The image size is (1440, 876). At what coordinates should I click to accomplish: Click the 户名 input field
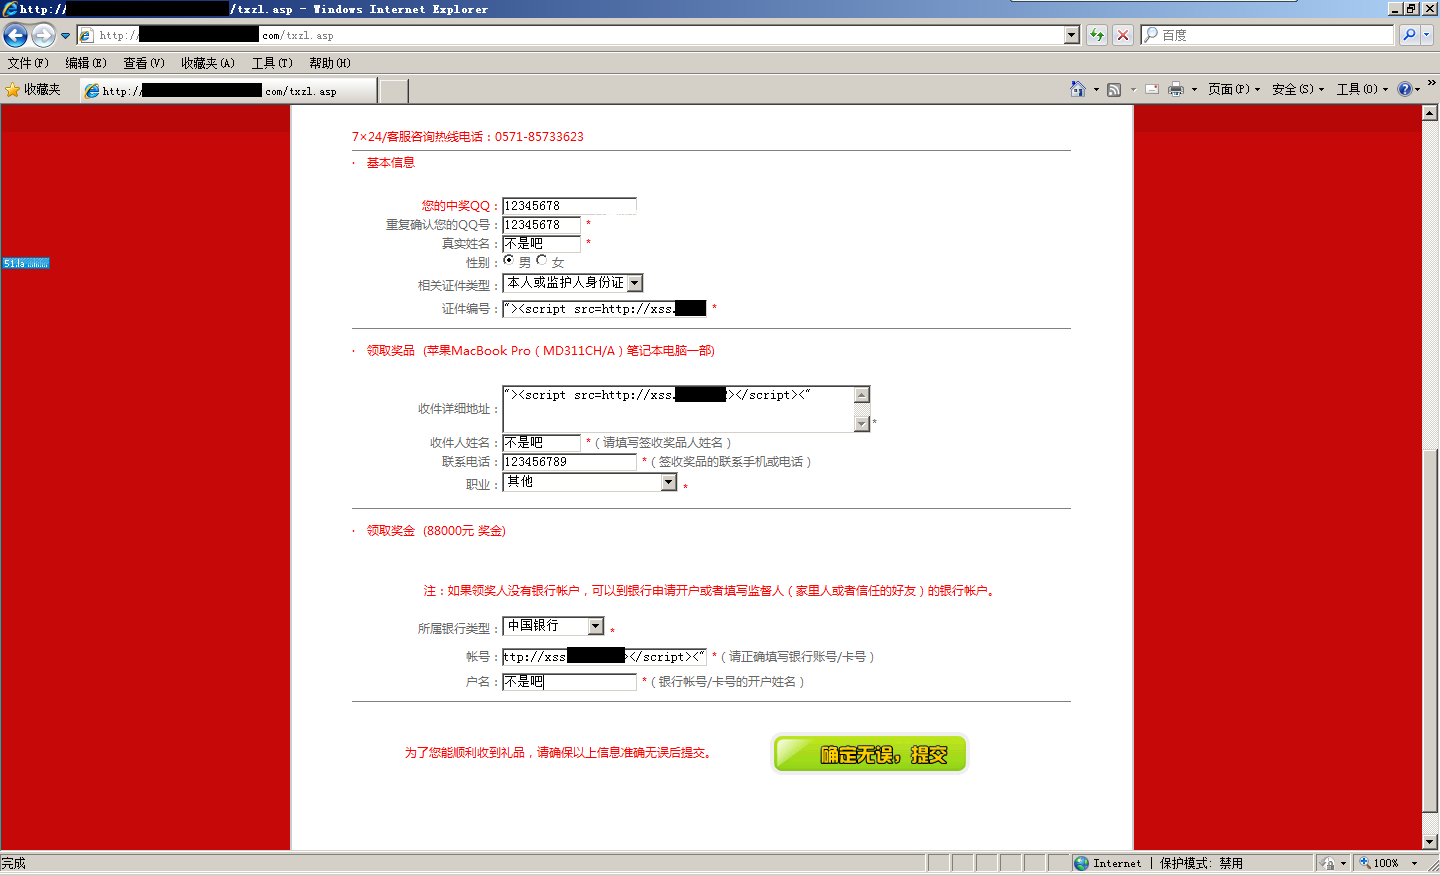[569, 682]
